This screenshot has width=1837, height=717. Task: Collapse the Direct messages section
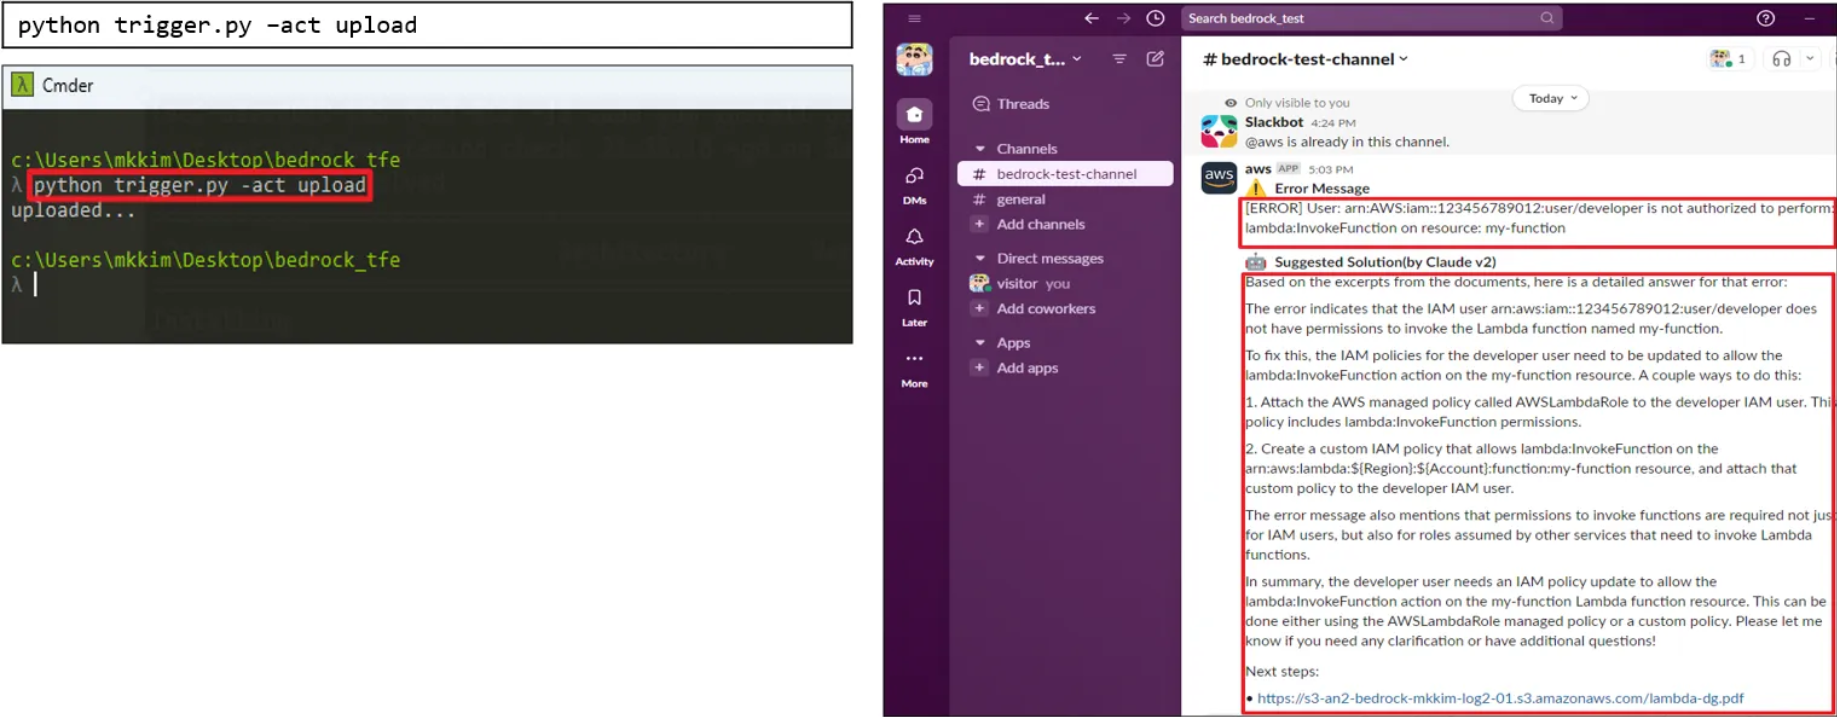(x=980, y=258)
